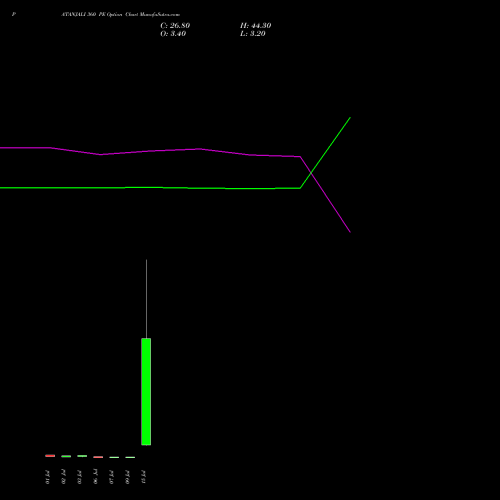Viewport: 500px width, 500px height.
Task: Select the red candle above 01 Jul
Action: tap(50, 456)
